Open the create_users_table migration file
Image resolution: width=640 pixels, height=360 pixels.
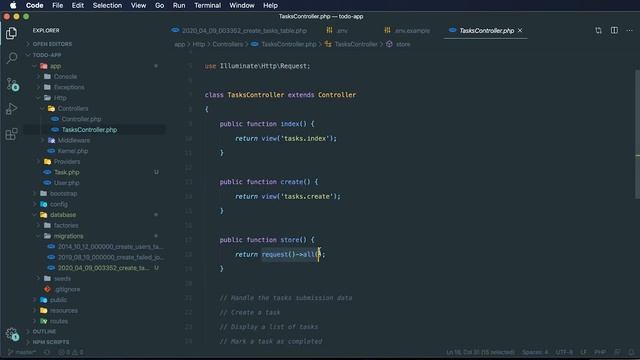click(109, 247)
